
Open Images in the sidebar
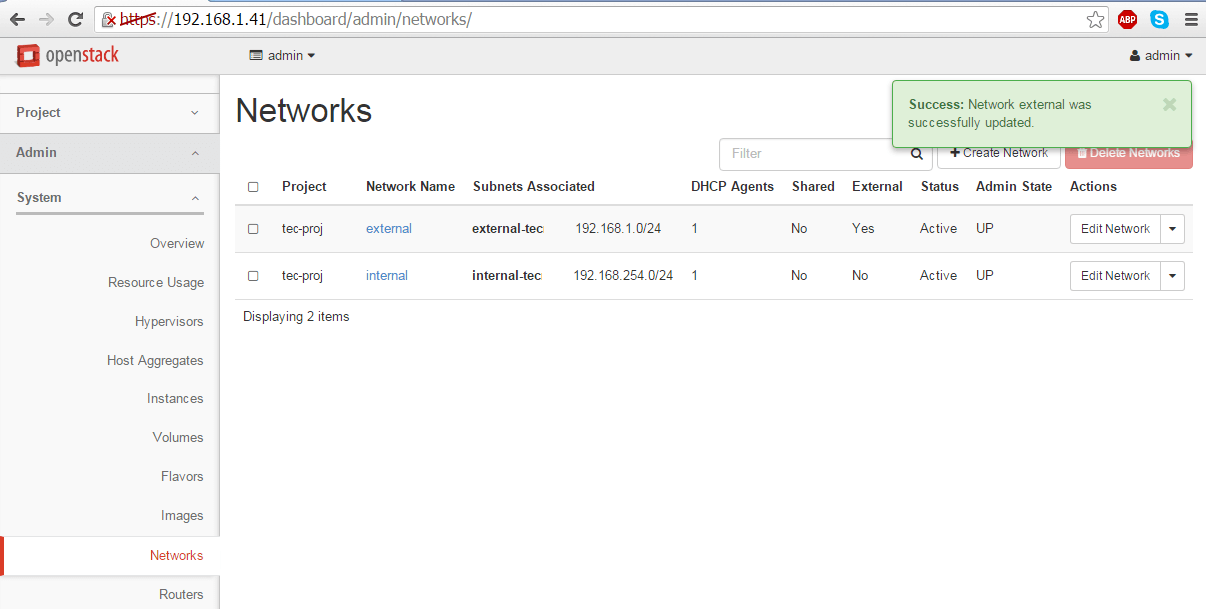pyautogui.click(x=182, y=516)
